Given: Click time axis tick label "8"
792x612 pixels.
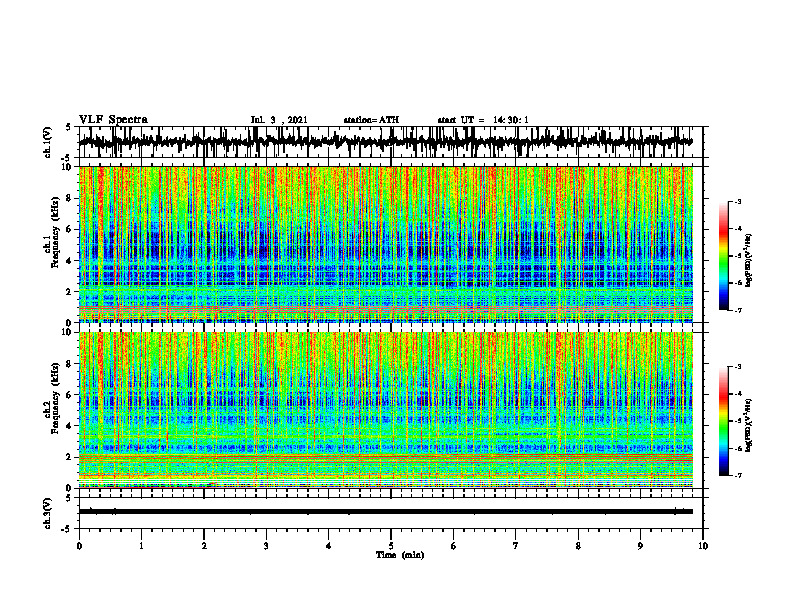Looking at the screenshot, I should (578, 546).
